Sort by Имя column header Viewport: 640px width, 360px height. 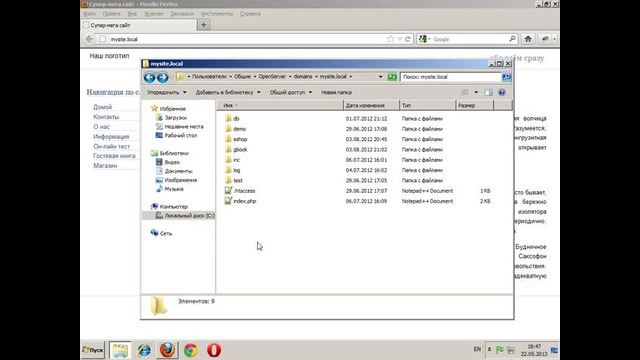point(280,105)
